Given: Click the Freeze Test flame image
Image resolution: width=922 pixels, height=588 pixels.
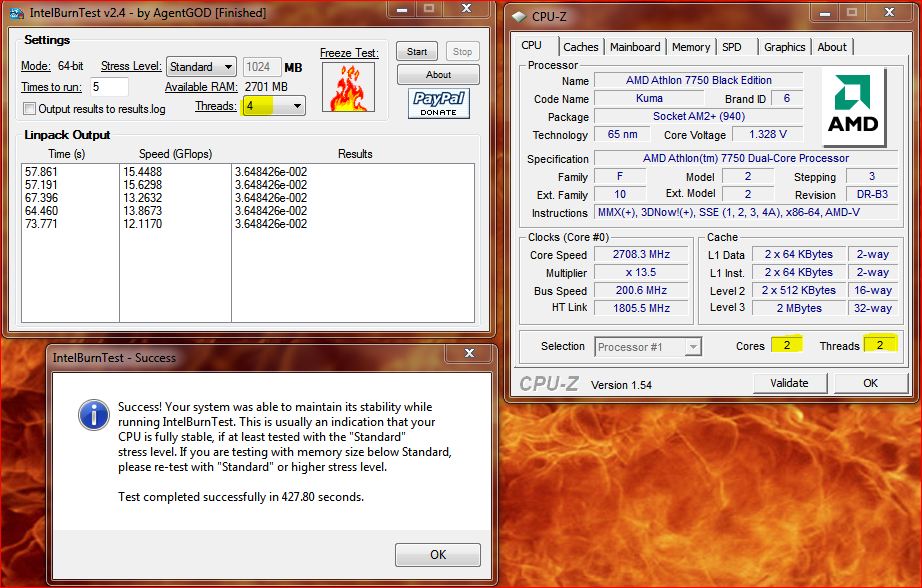Looking at the screenshot, I should [348, 87].
